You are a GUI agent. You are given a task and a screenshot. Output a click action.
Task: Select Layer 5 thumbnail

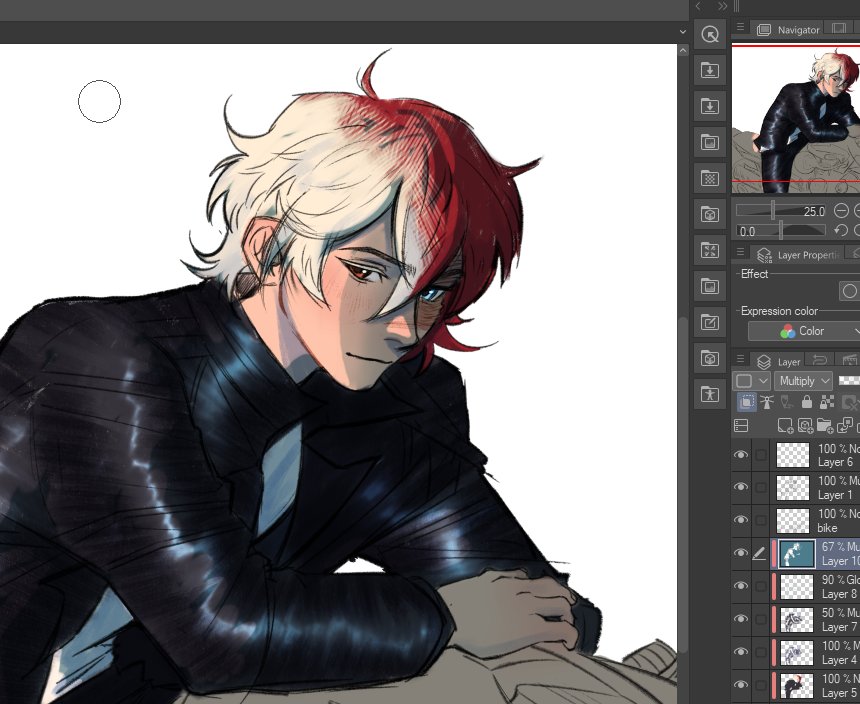point(796,685)
